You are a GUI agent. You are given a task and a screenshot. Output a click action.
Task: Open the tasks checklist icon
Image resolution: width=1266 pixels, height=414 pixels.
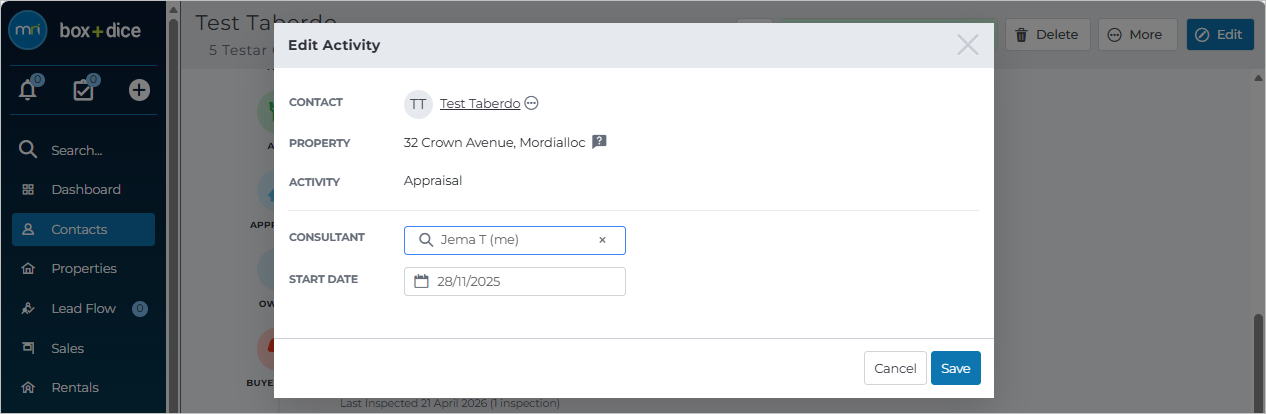click(84, 90)
